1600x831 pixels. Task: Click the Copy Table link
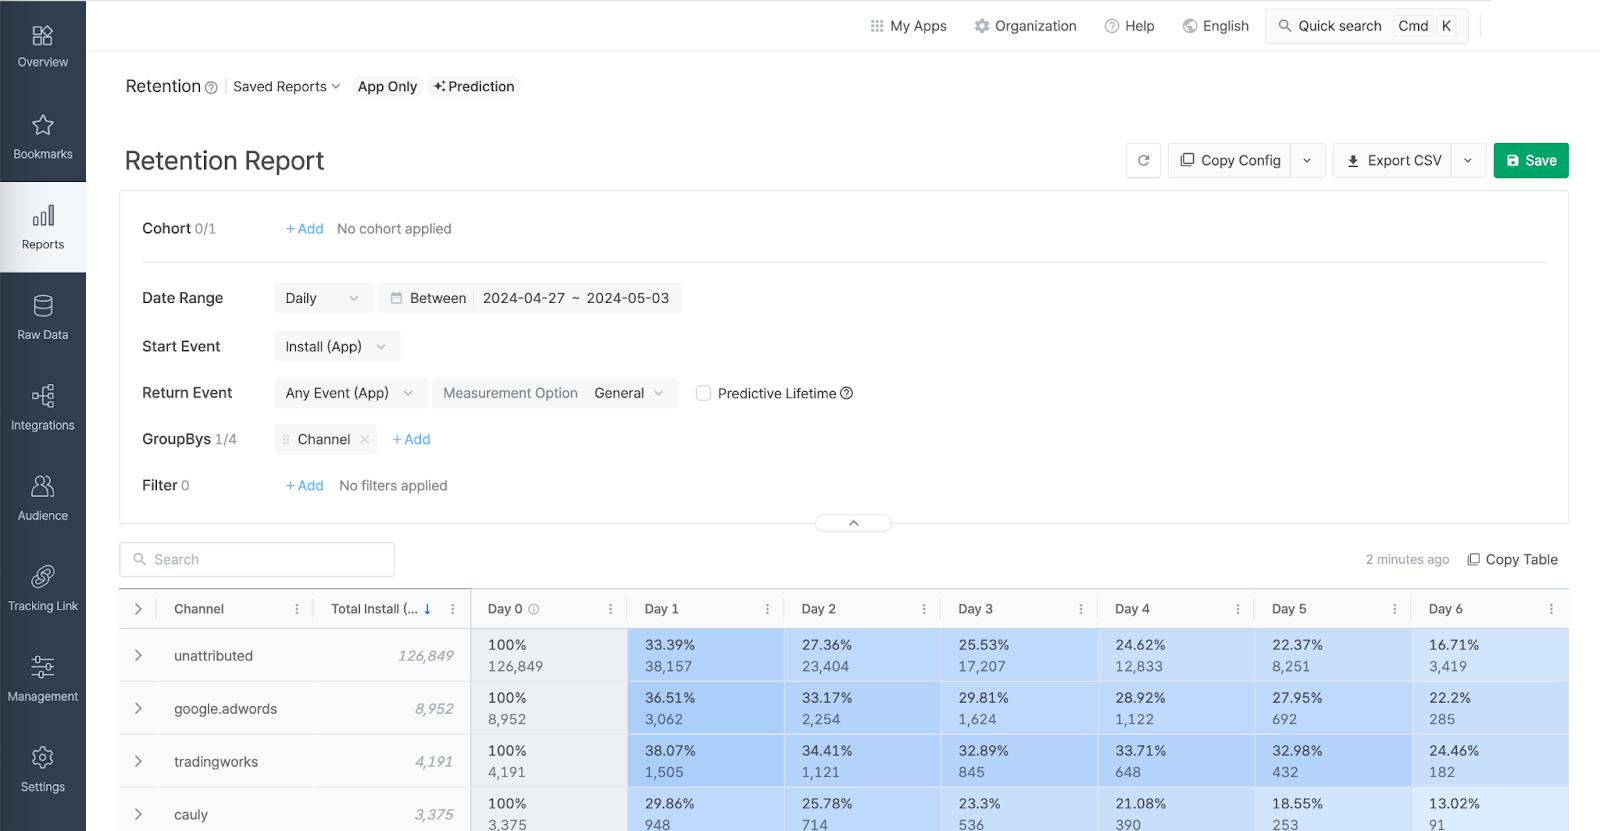(x=1512, y=559)
